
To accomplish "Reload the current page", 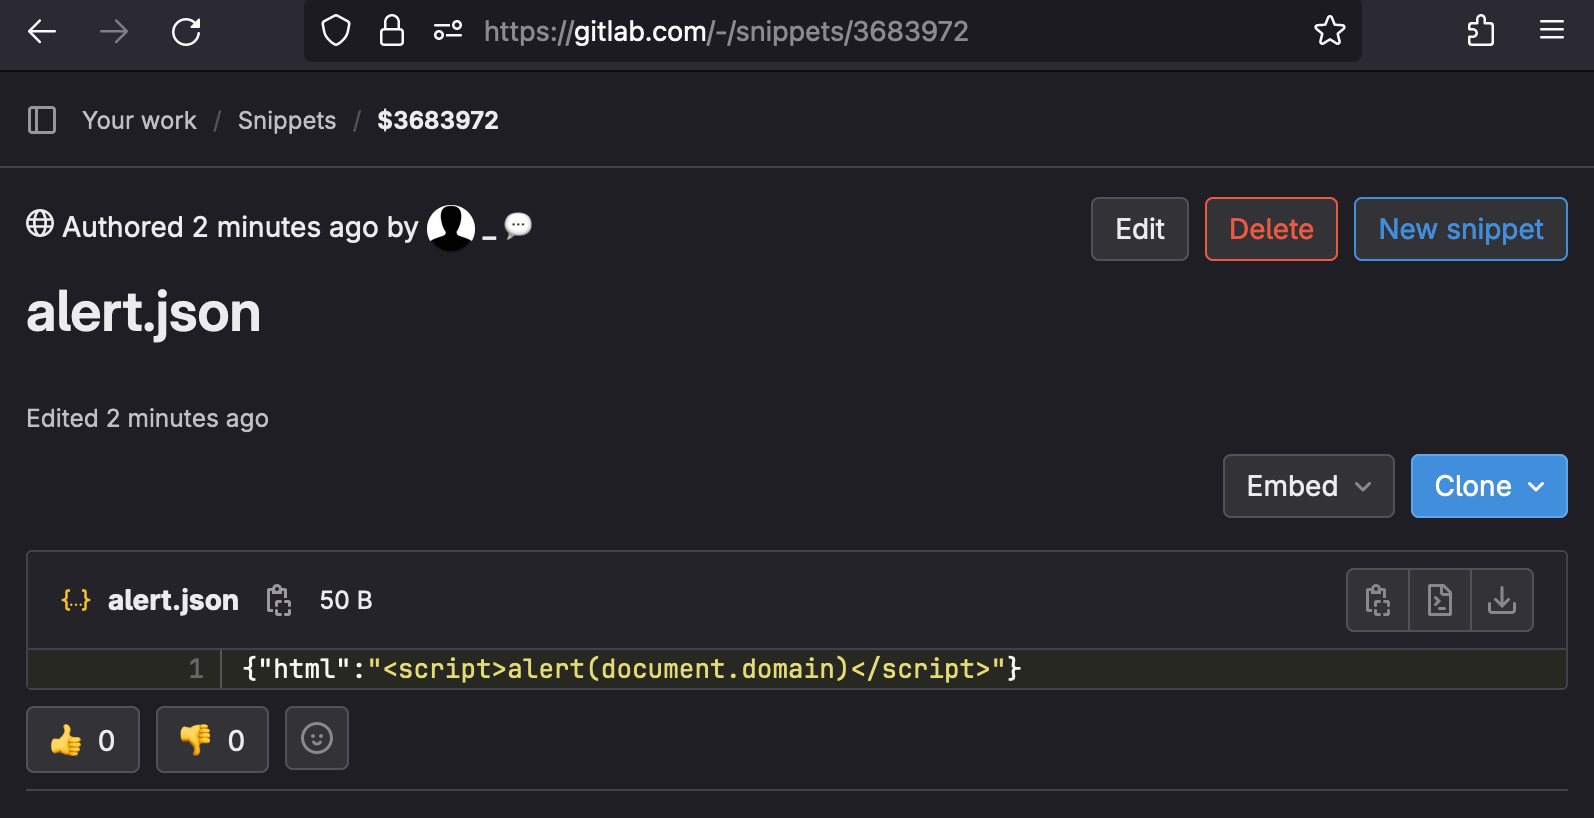I will pyautogui.click(x=186, y=32).
